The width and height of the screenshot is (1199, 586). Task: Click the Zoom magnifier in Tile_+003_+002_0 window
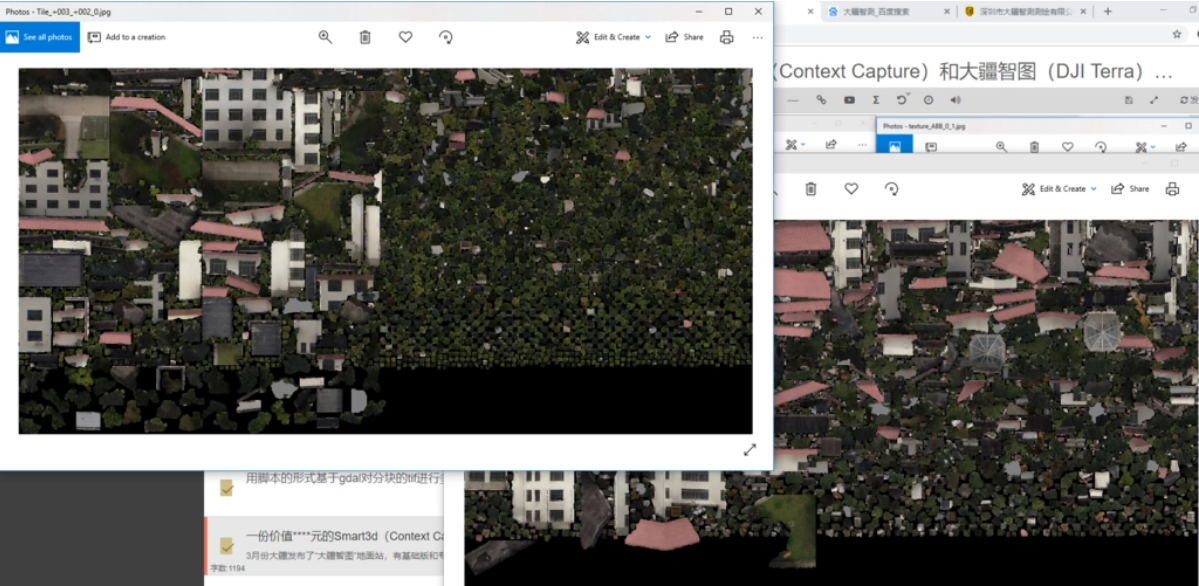[x=325, y=37]
